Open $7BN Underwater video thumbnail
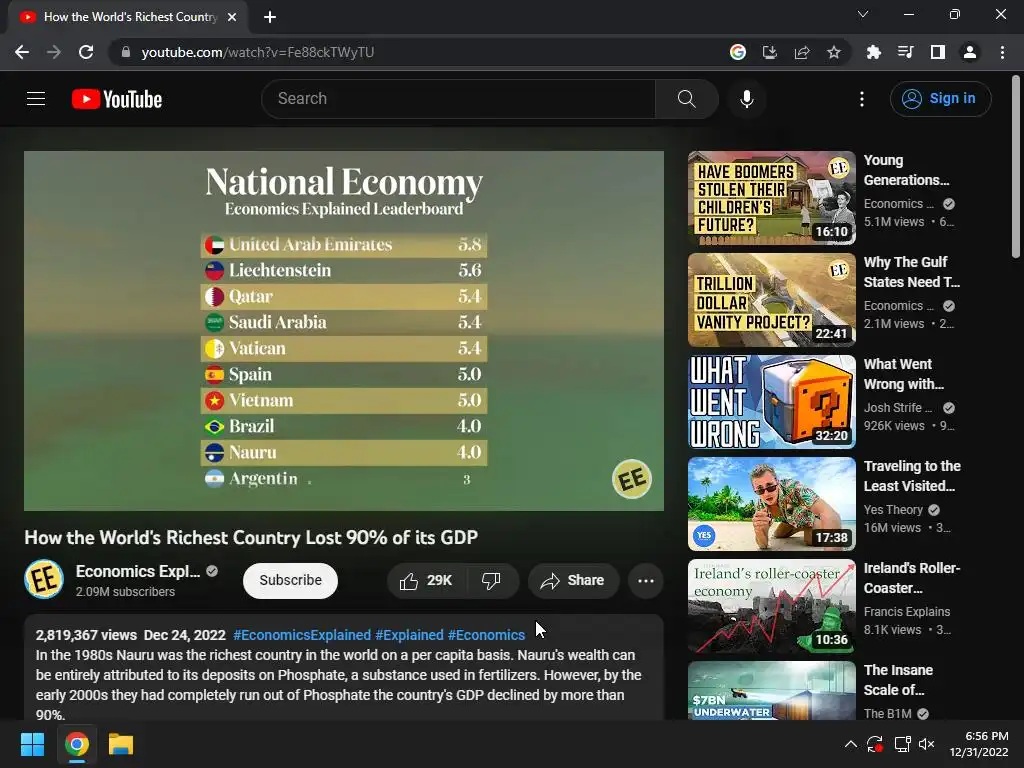Screen dimensions: 1024x768 point(771,690)
